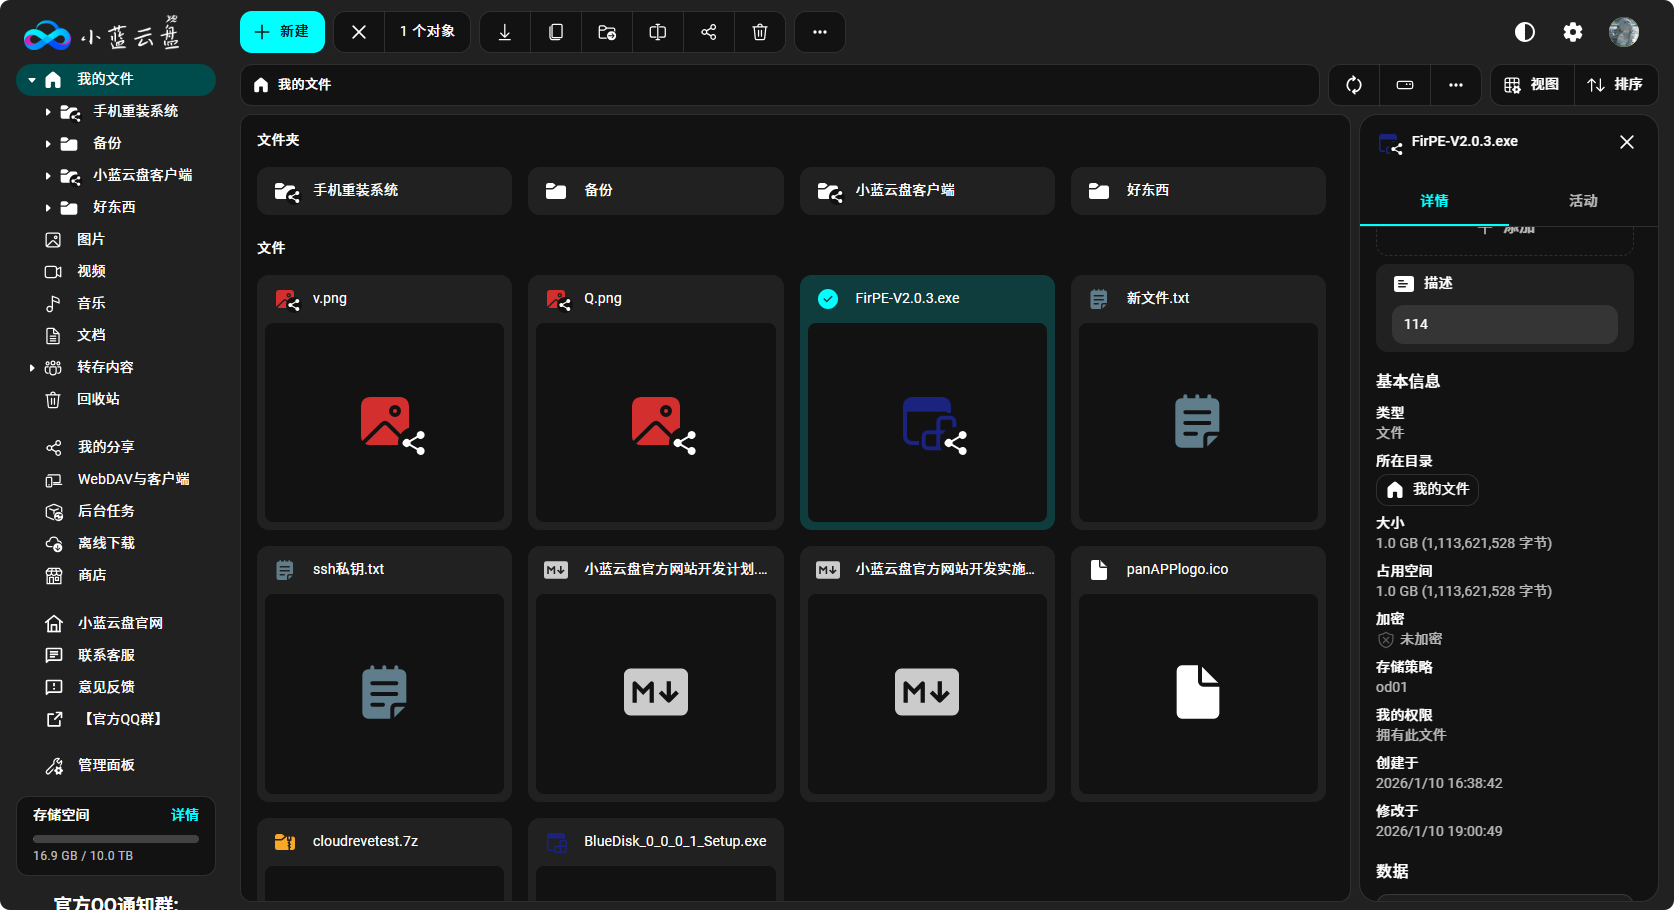Open the 排序 sort dropdown
The image size is (1674, 910).
coord(1615,85)
